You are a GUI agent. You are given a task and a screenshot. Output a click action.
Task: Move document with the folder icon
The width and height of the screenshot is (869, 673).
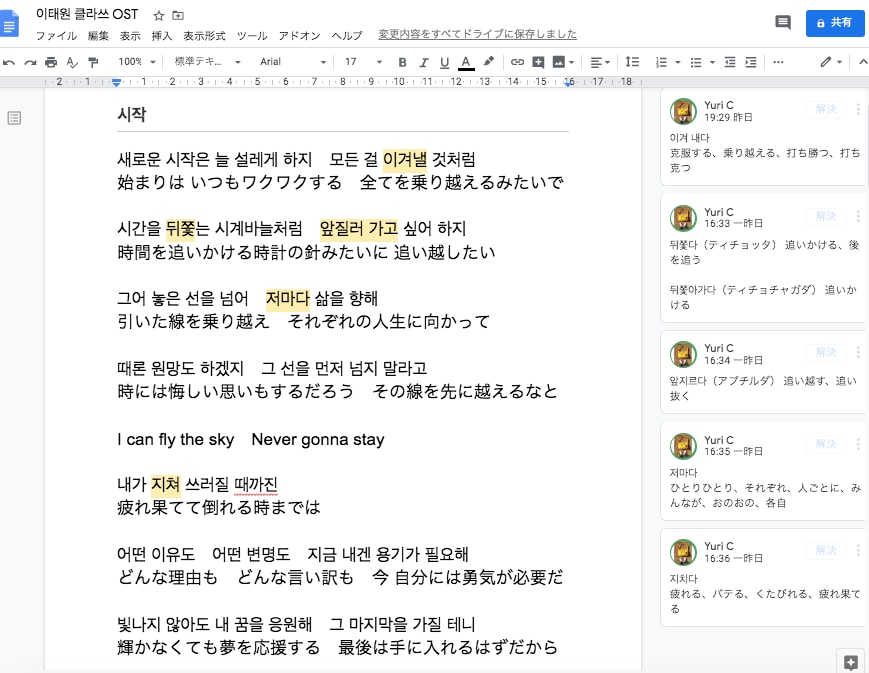click(x=178, y=16)
